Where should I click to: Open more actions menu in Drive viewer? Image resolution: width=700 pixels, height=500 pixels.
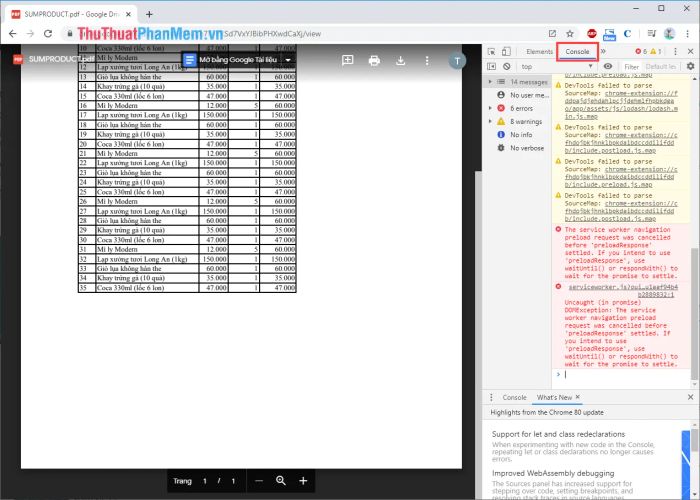(427, 60)
